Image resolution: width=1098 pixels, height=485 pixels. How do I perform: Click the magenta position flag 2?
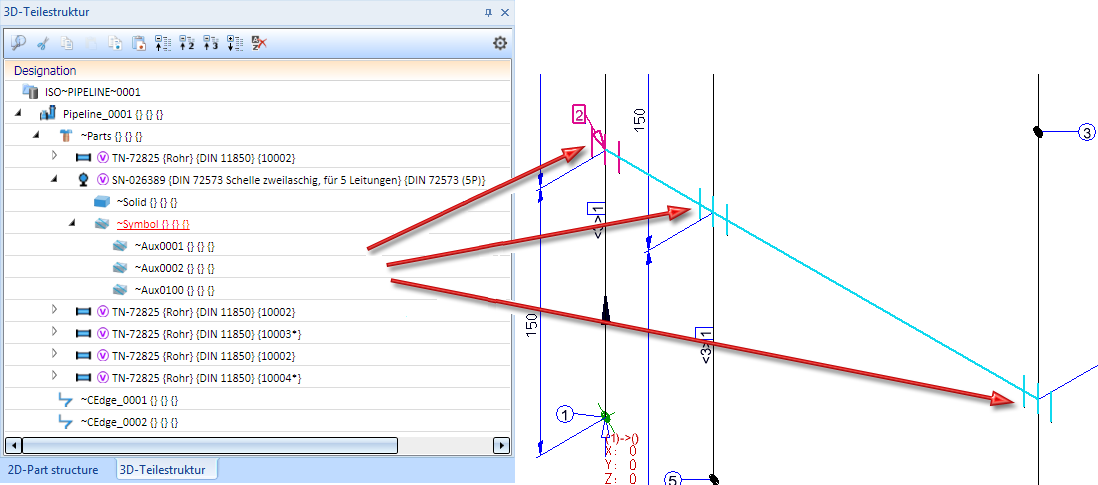tap(580, 115)
